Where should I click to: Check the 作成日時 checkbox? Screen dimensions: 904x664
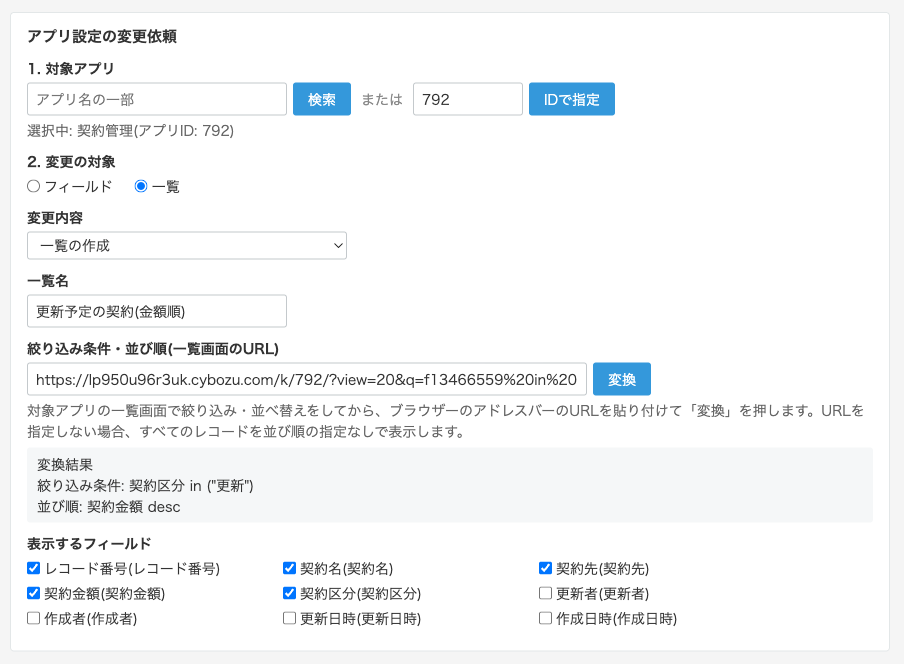(x=545, y=618)
